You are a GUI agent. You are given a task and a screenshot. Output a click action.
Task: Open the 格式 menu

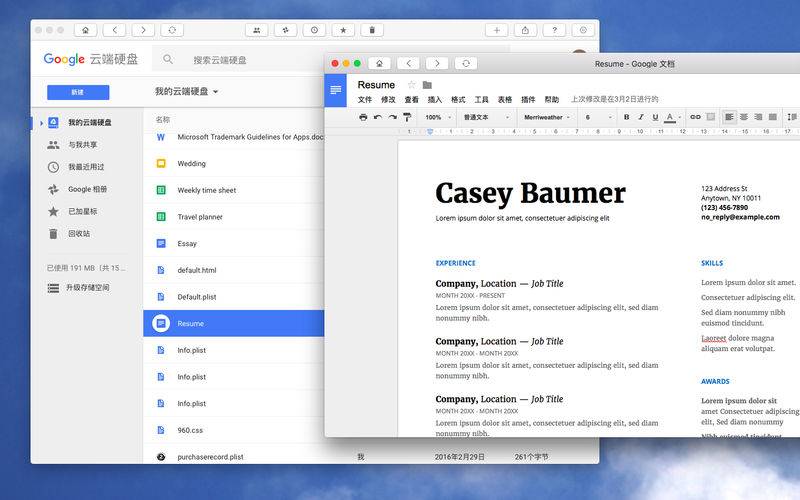pyautogui.click(x=458, y=99)
